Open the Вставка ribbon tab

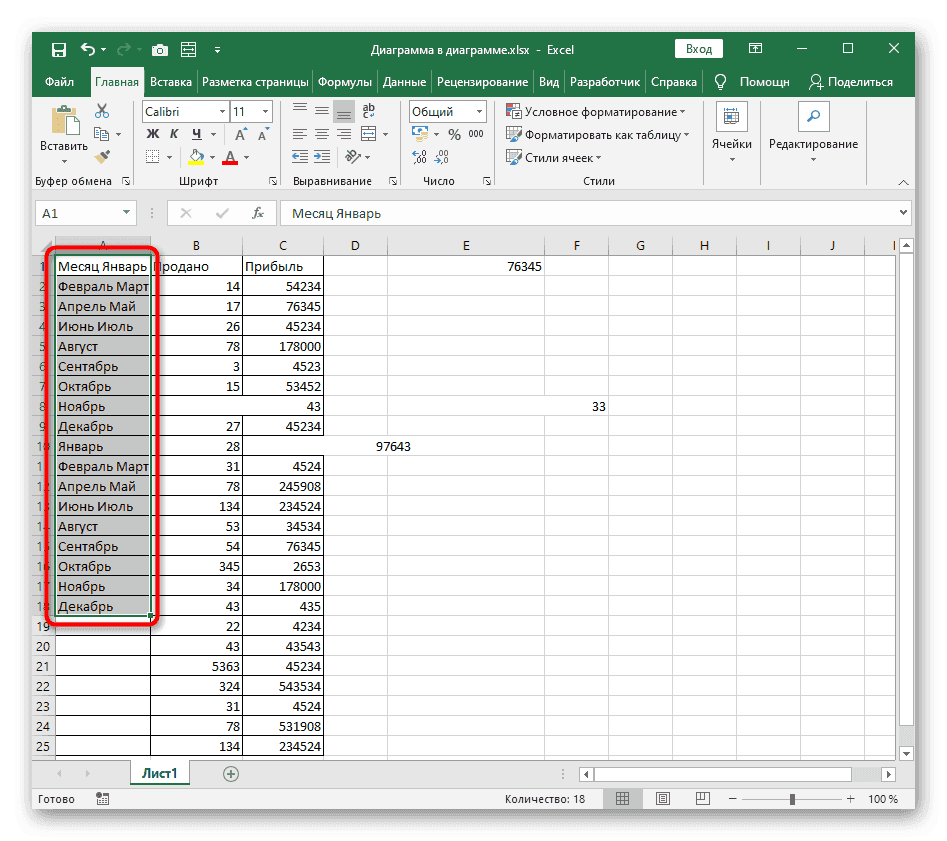click(171, 82)
